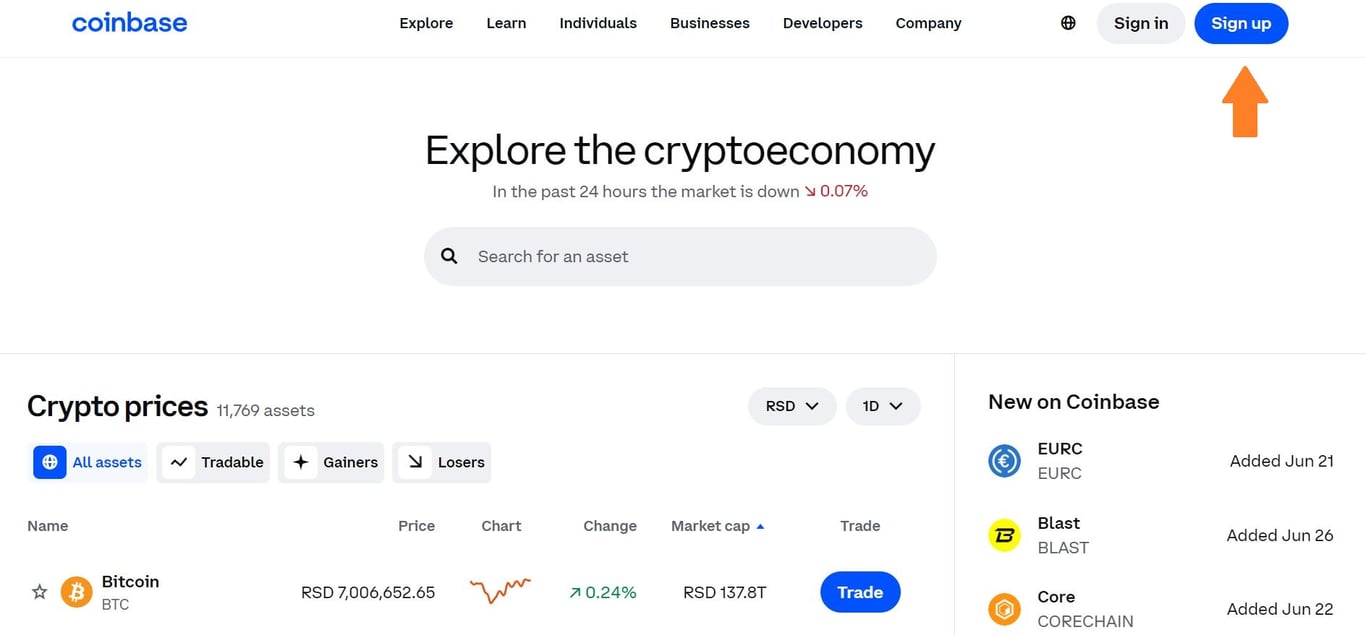Click the Blast coin icon
Viewport: 1366px width, 635px height.
point(1004,534)
